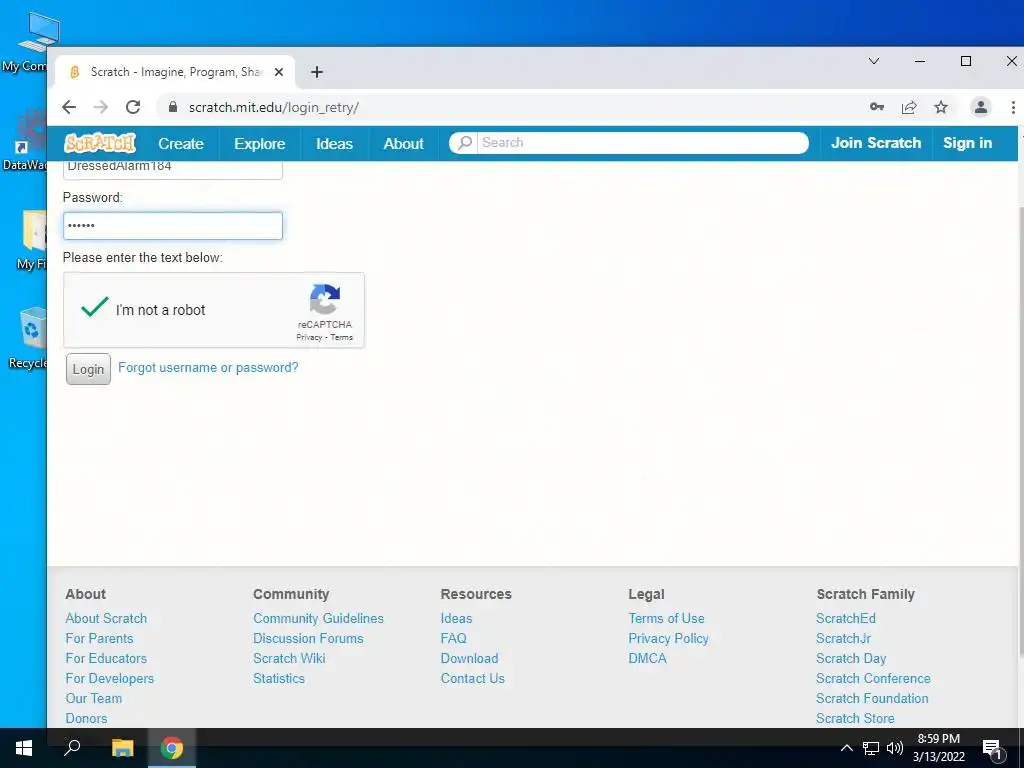Screen dimensions: 1024x768
Task: Open the notification center icon
Action: tap(992, 749)
